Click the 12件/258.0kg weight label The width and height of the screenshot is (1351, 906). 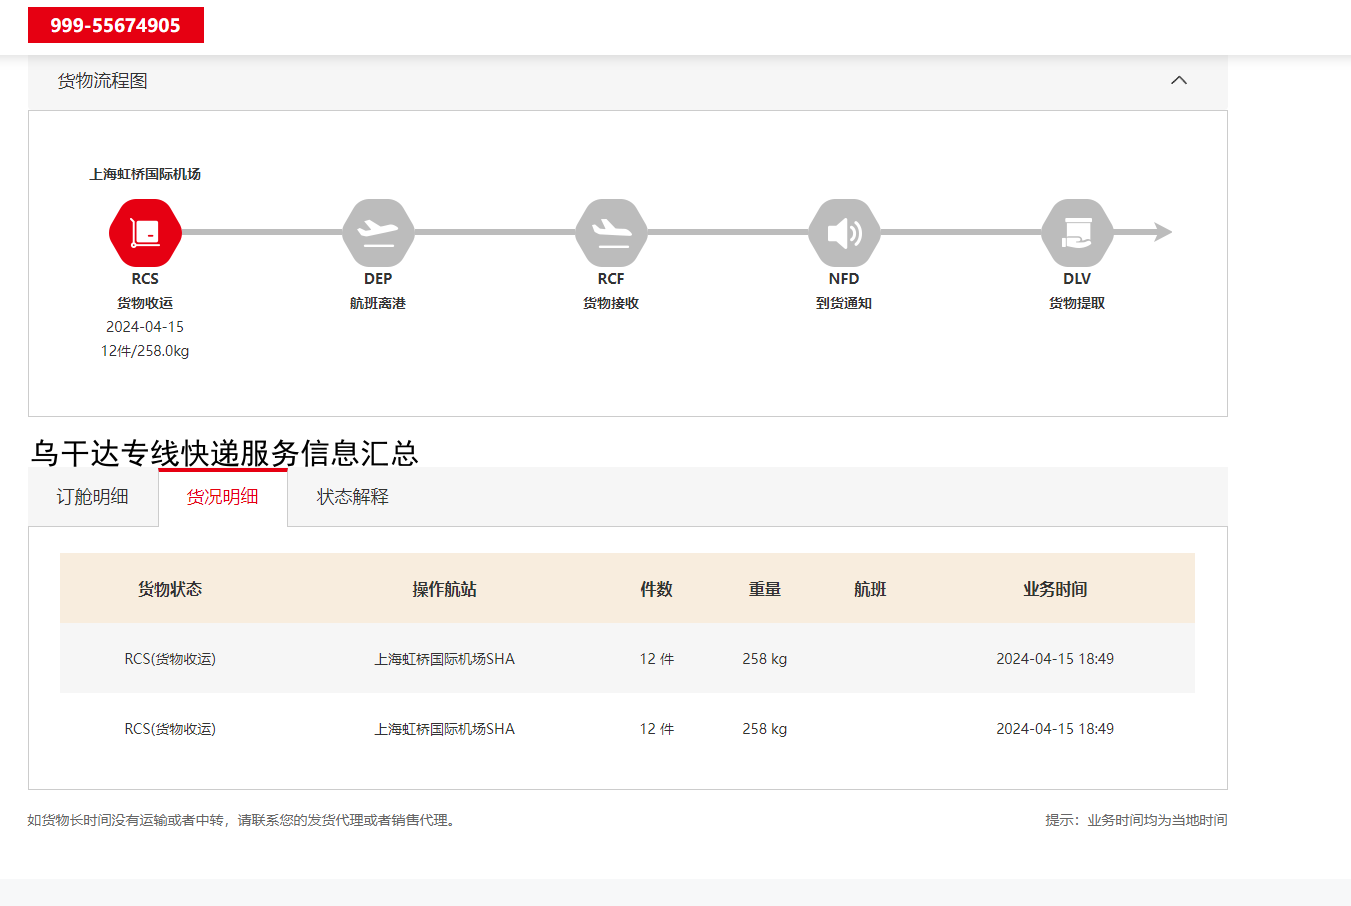pyautogui.click(x=145, y=350)
